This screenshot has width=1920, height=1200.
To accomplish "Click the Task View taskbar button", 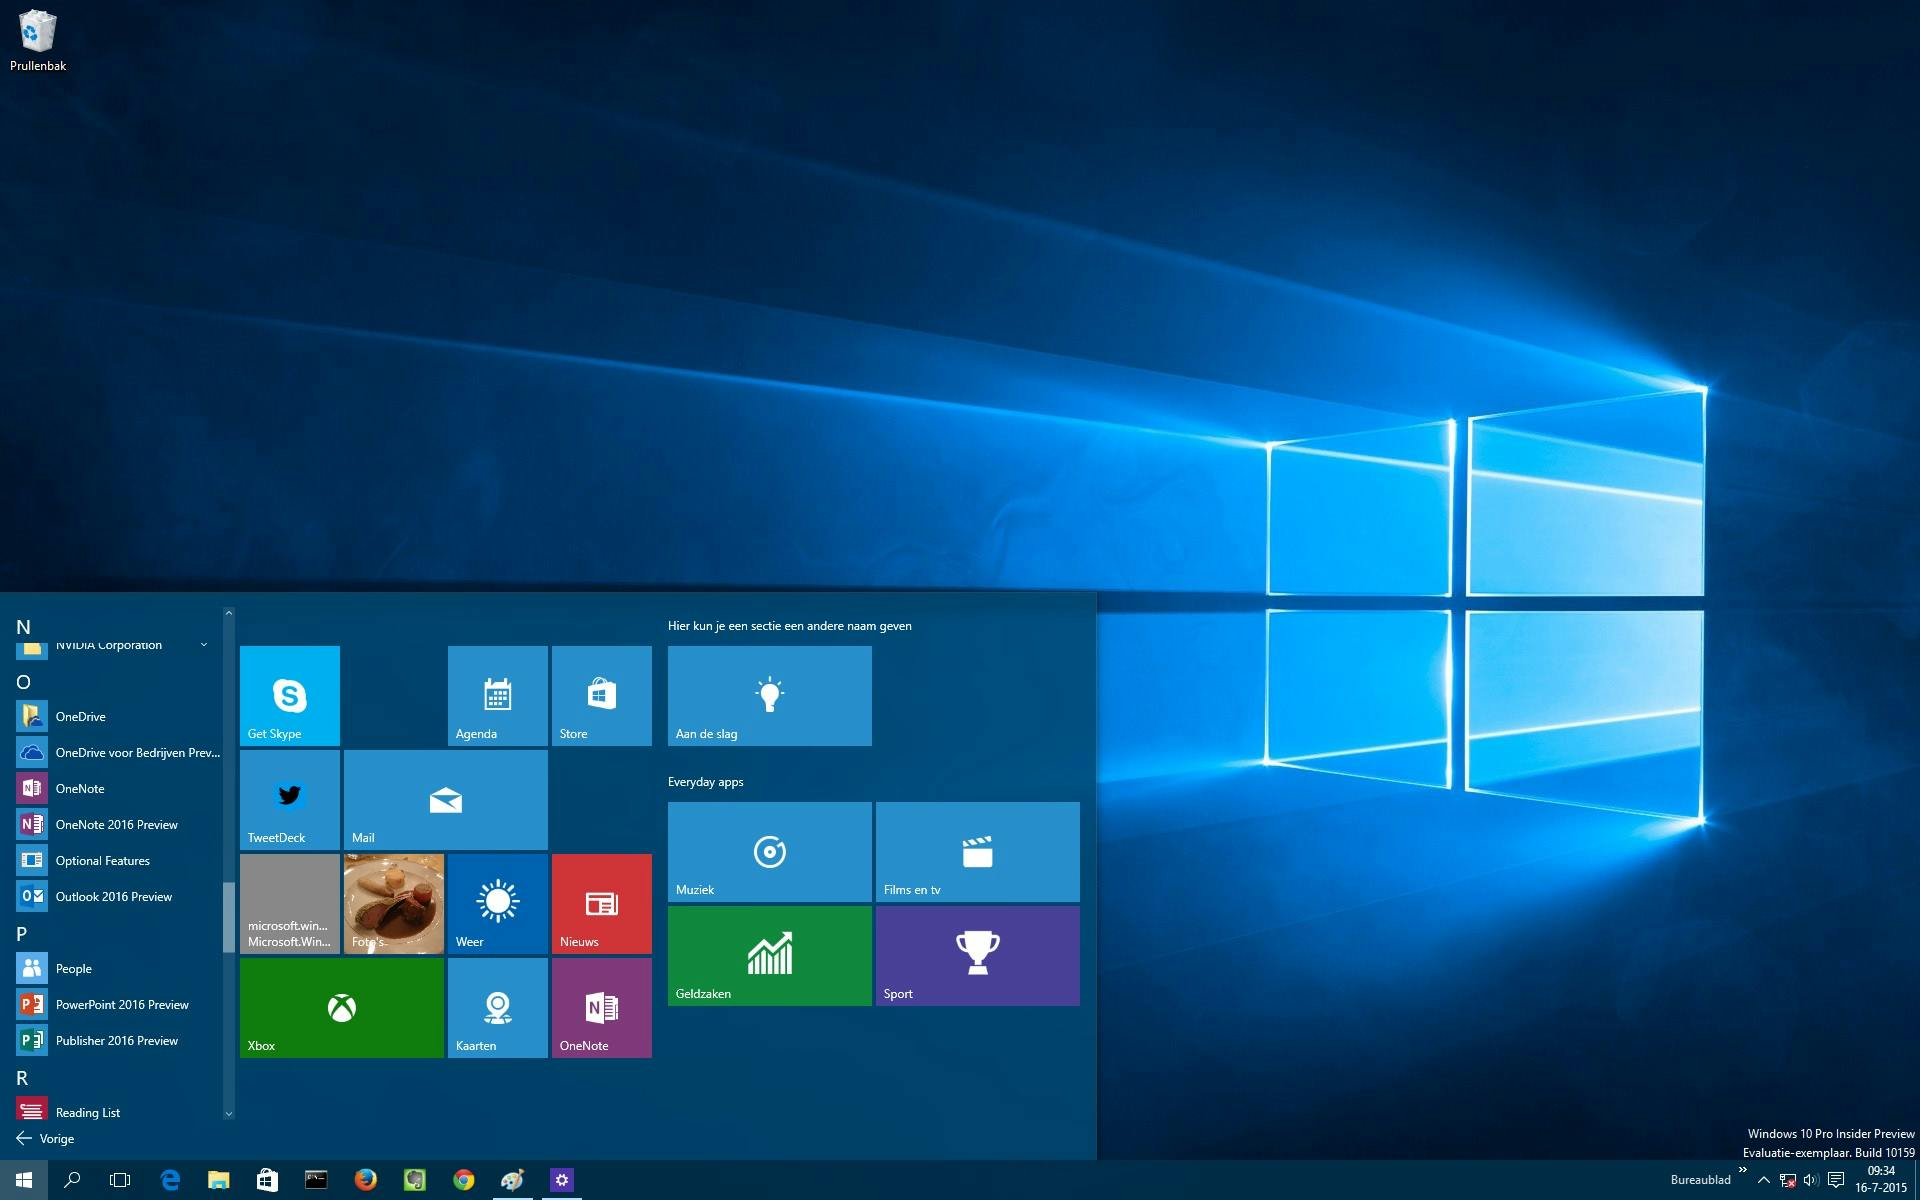I will (x=120, y=1180).
